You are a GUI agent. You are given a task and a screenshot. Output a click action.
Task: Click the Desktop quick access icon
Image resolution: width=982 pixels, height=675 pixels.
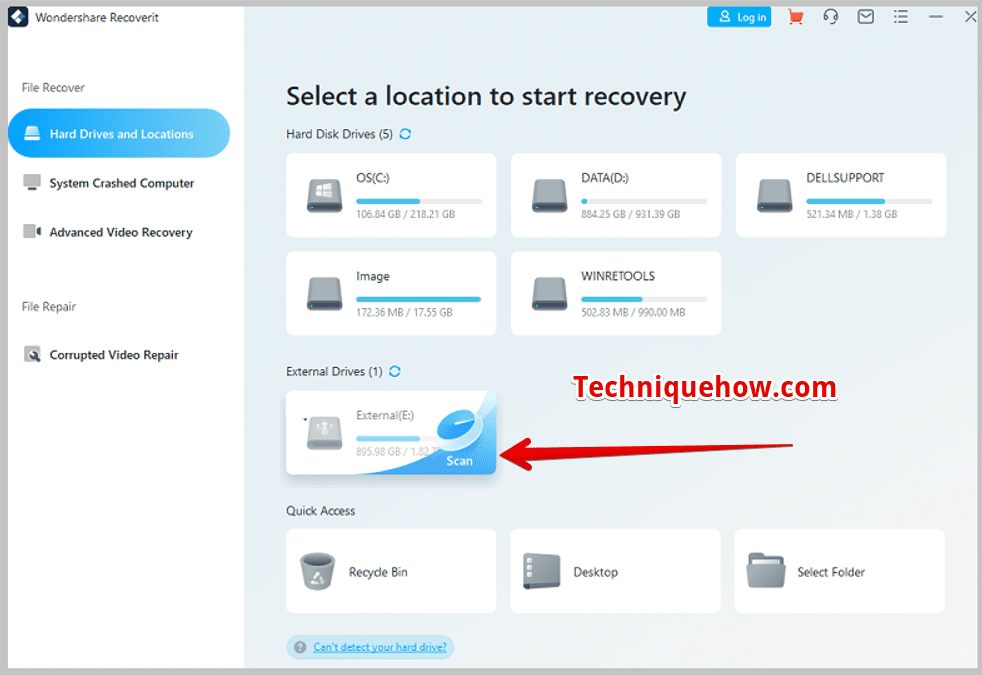coord(542,571)
